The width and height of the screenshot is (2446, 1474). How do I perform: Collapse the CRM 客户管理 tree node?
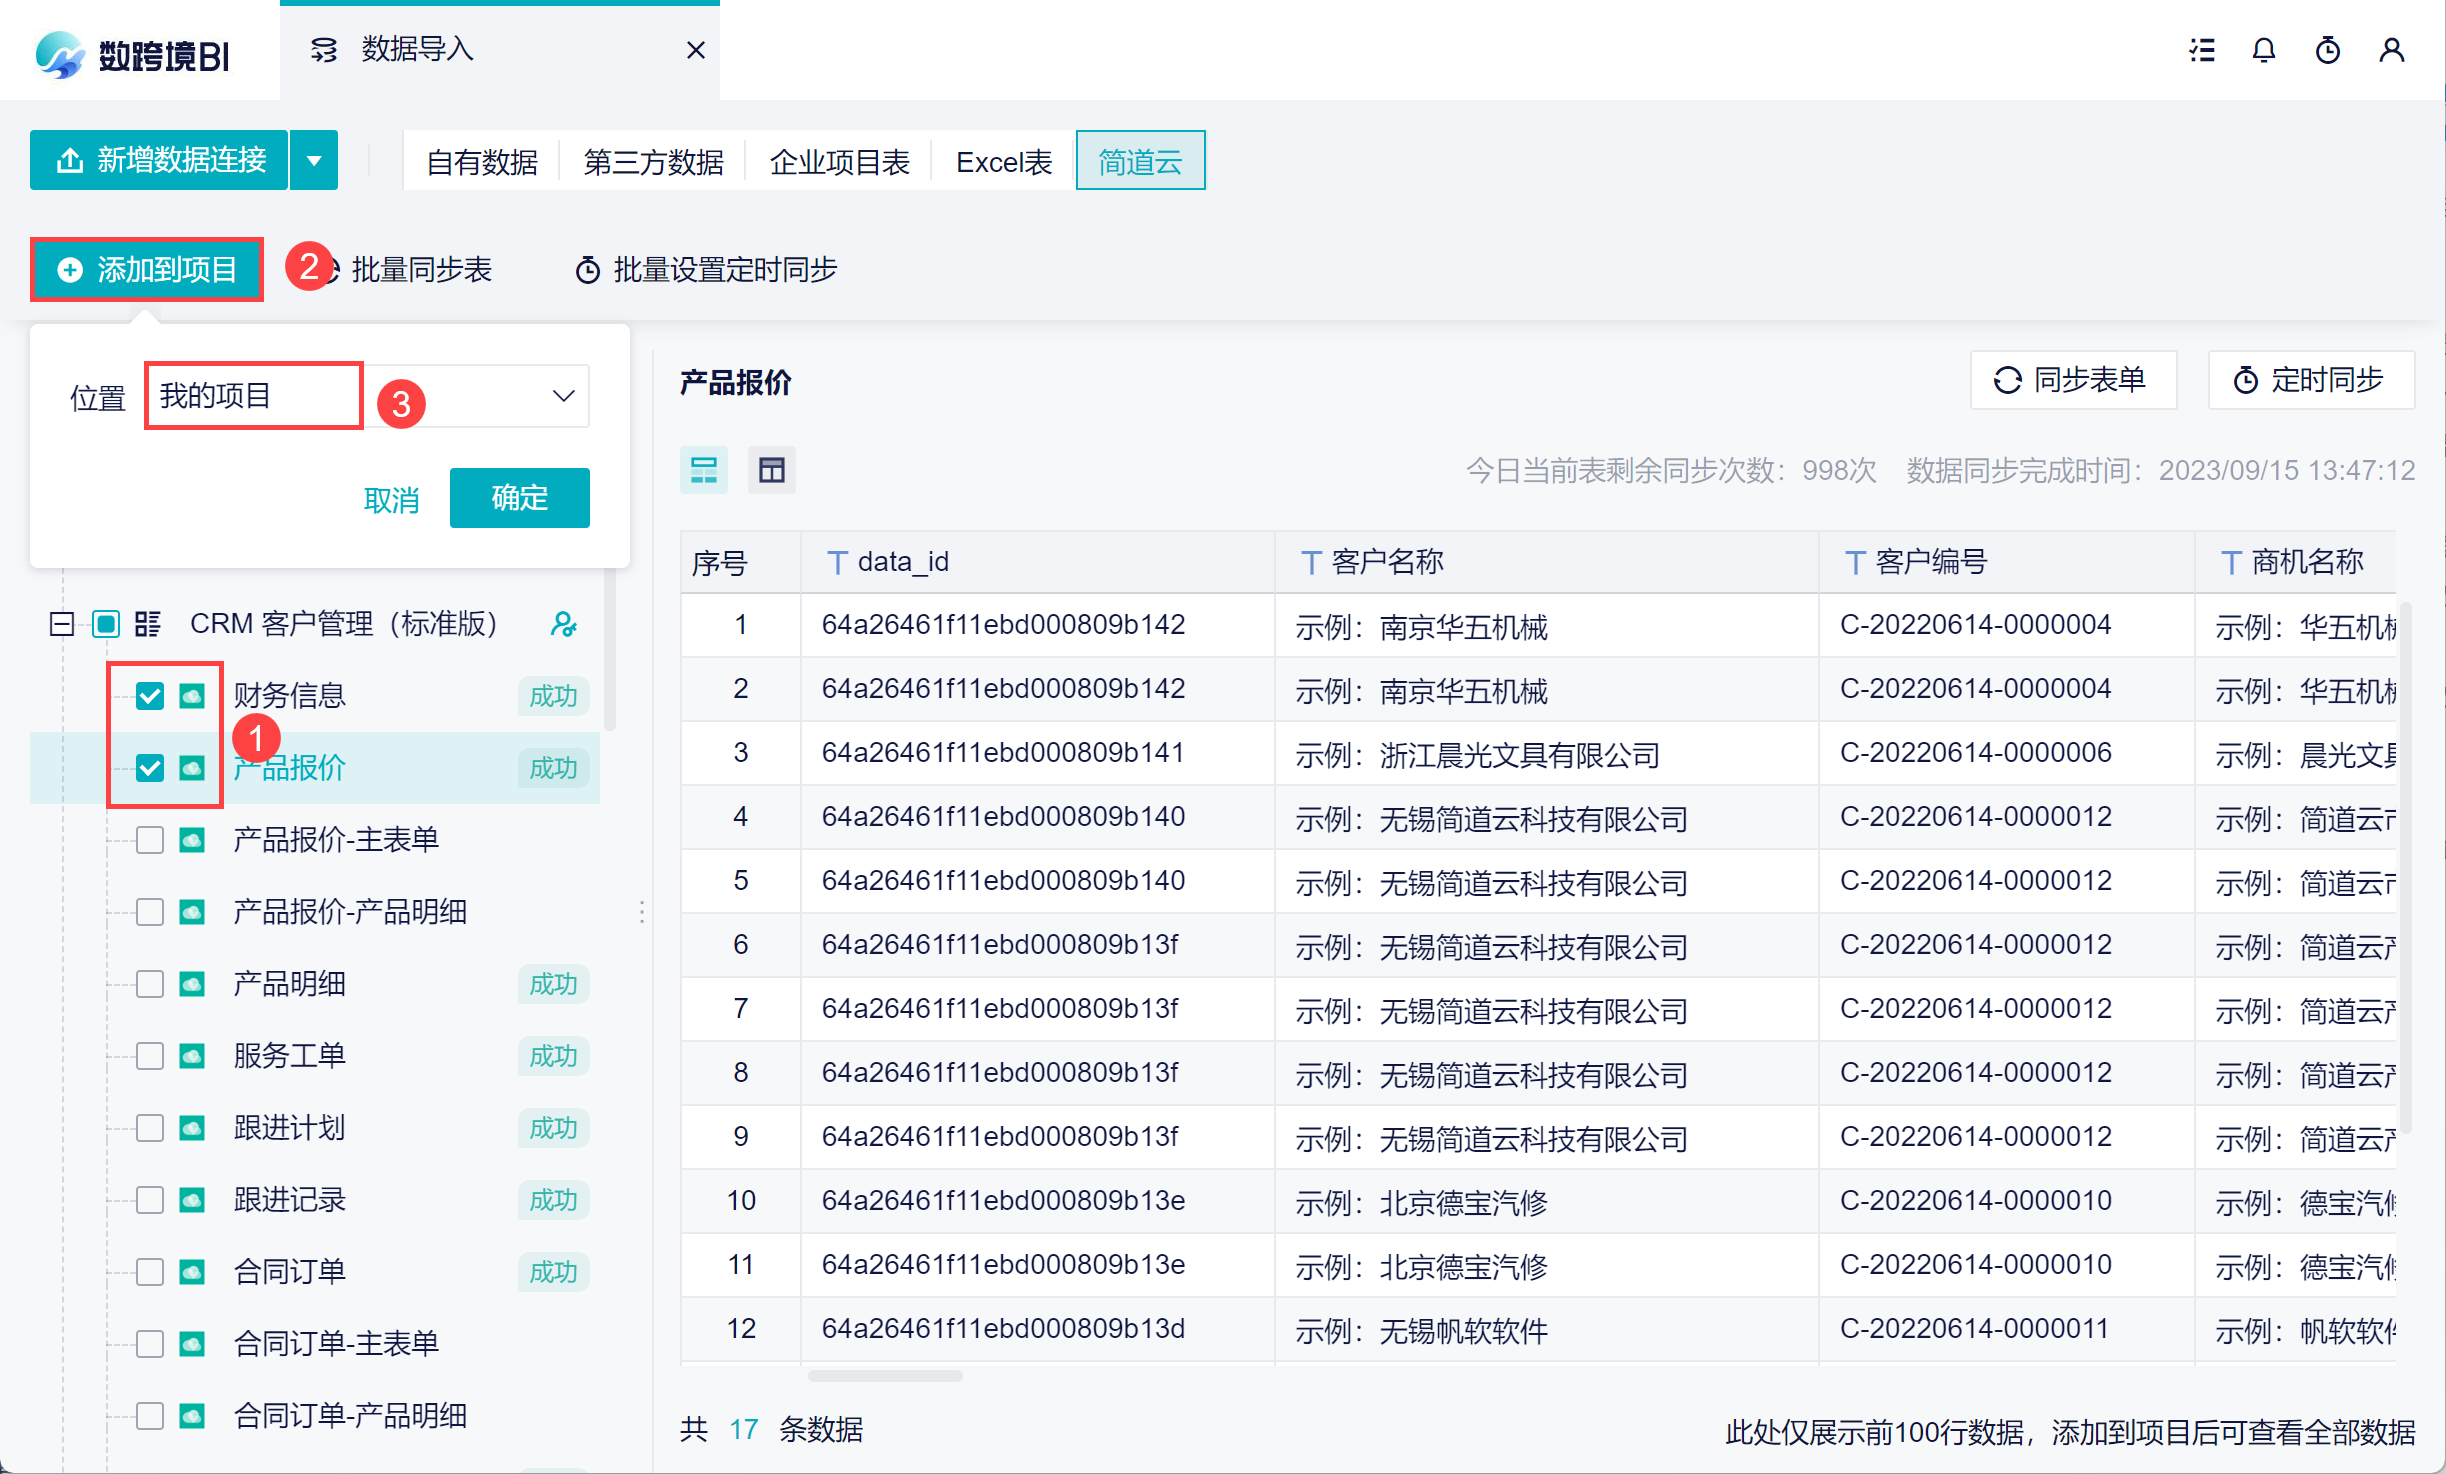pos(62,625)
